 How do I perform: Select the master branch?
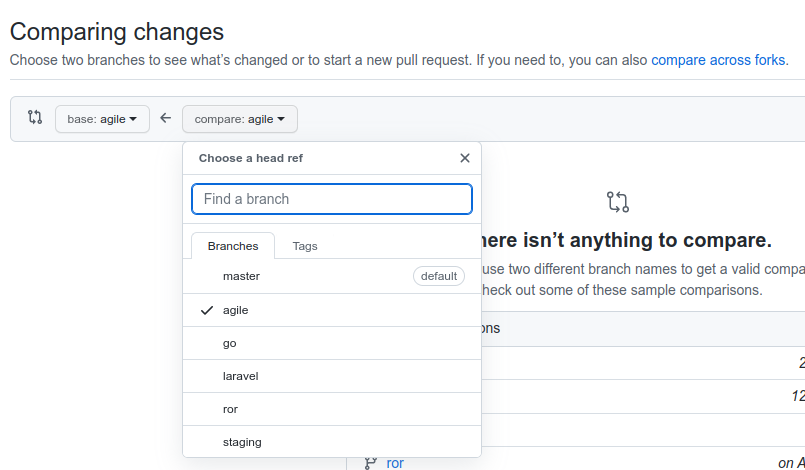[241, 276]
